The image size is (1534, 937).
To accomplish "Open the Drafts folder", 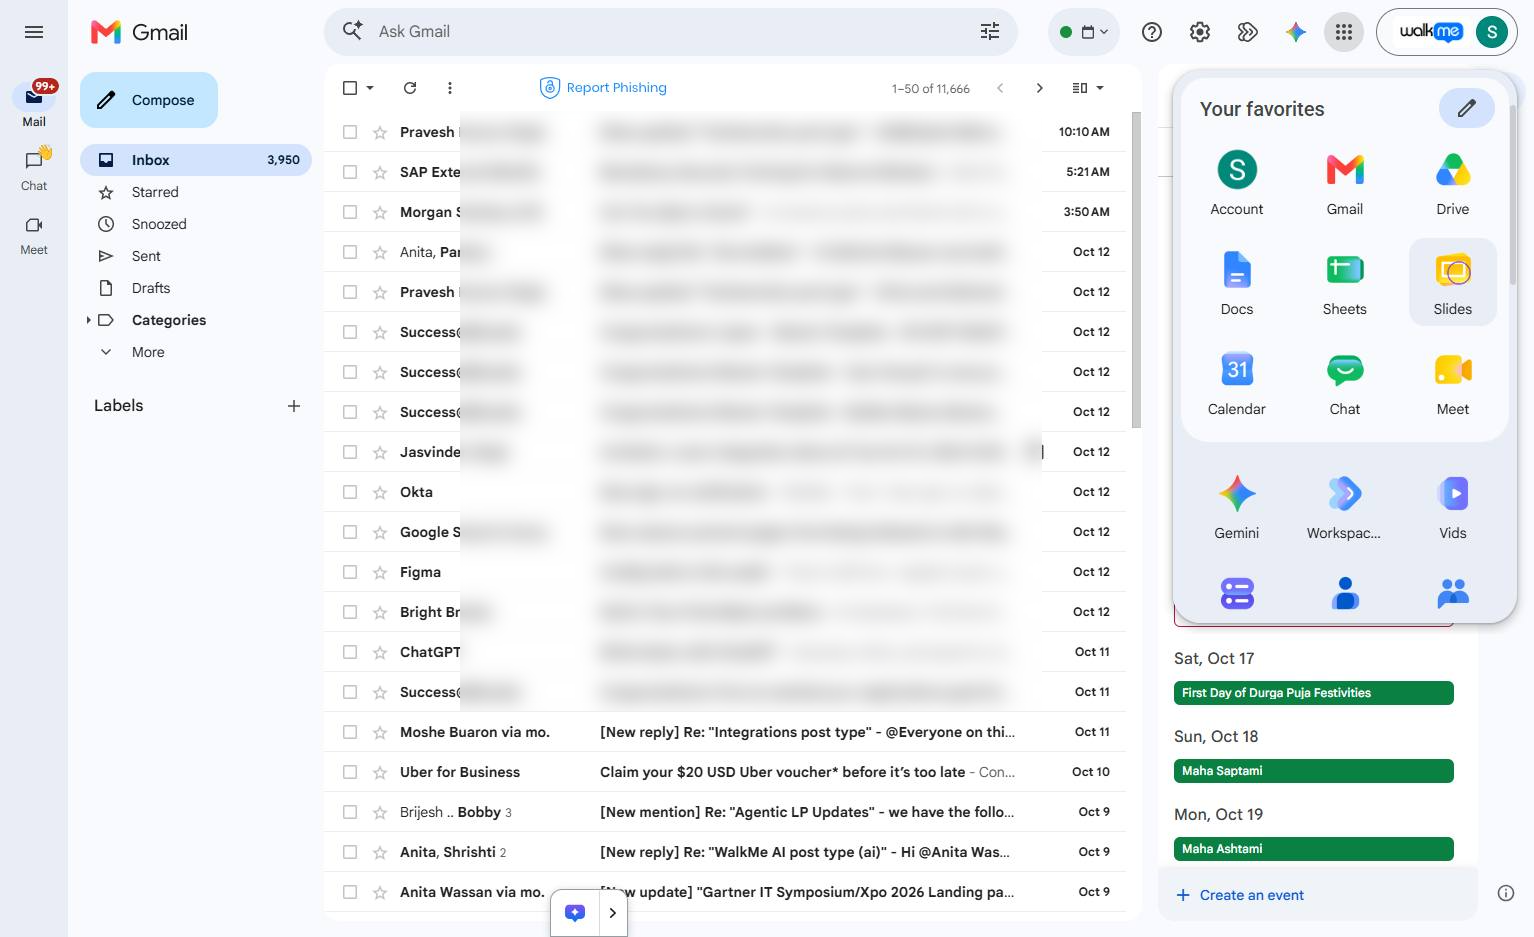I will pyautogui.click(x=151, y=288).
